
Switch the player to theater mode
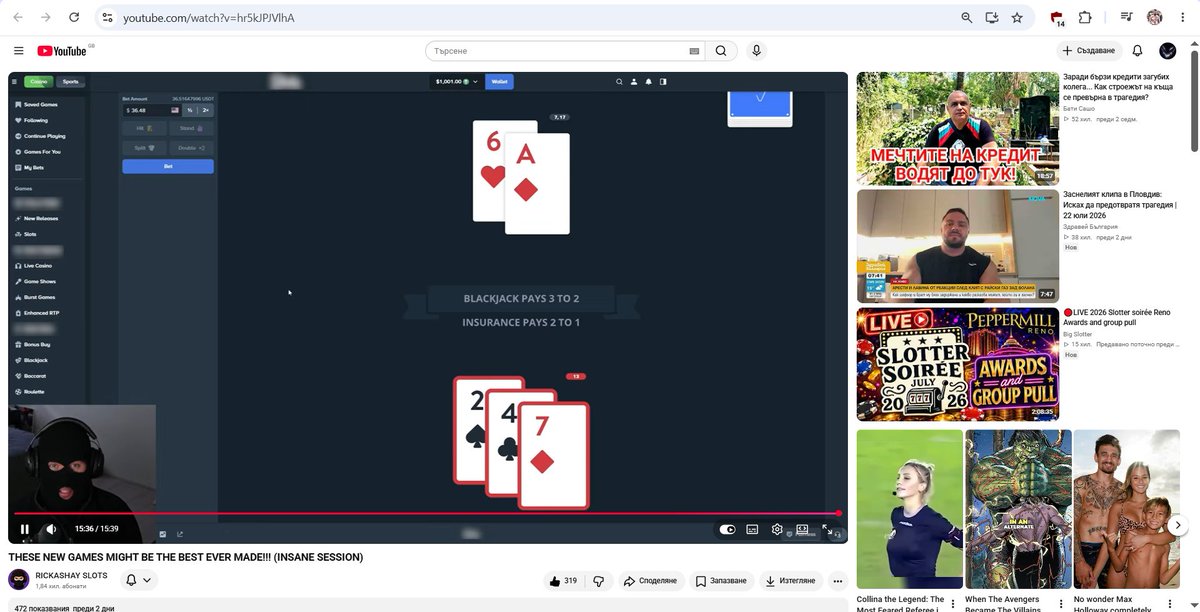[x=802, y=530]
